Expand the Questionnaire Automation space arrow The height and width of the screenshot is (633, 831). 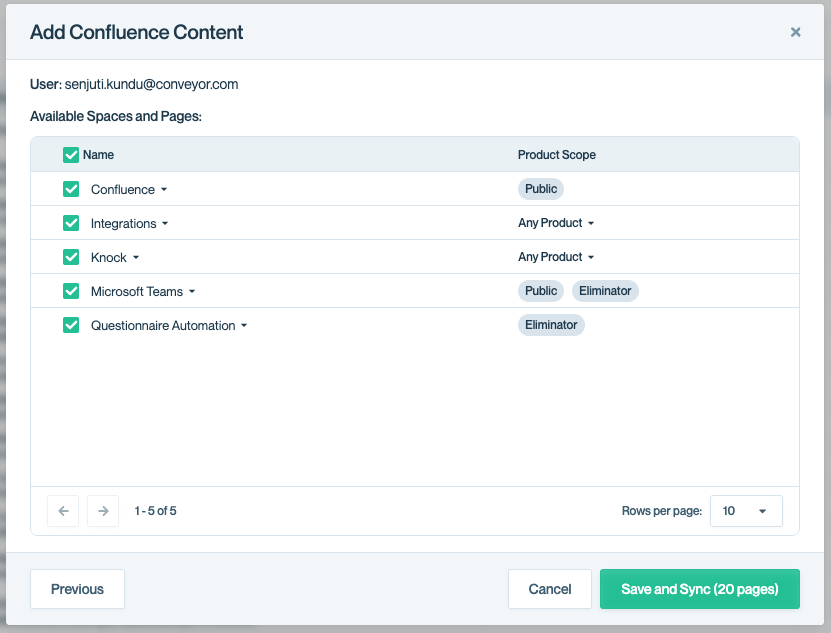point(244,326)
